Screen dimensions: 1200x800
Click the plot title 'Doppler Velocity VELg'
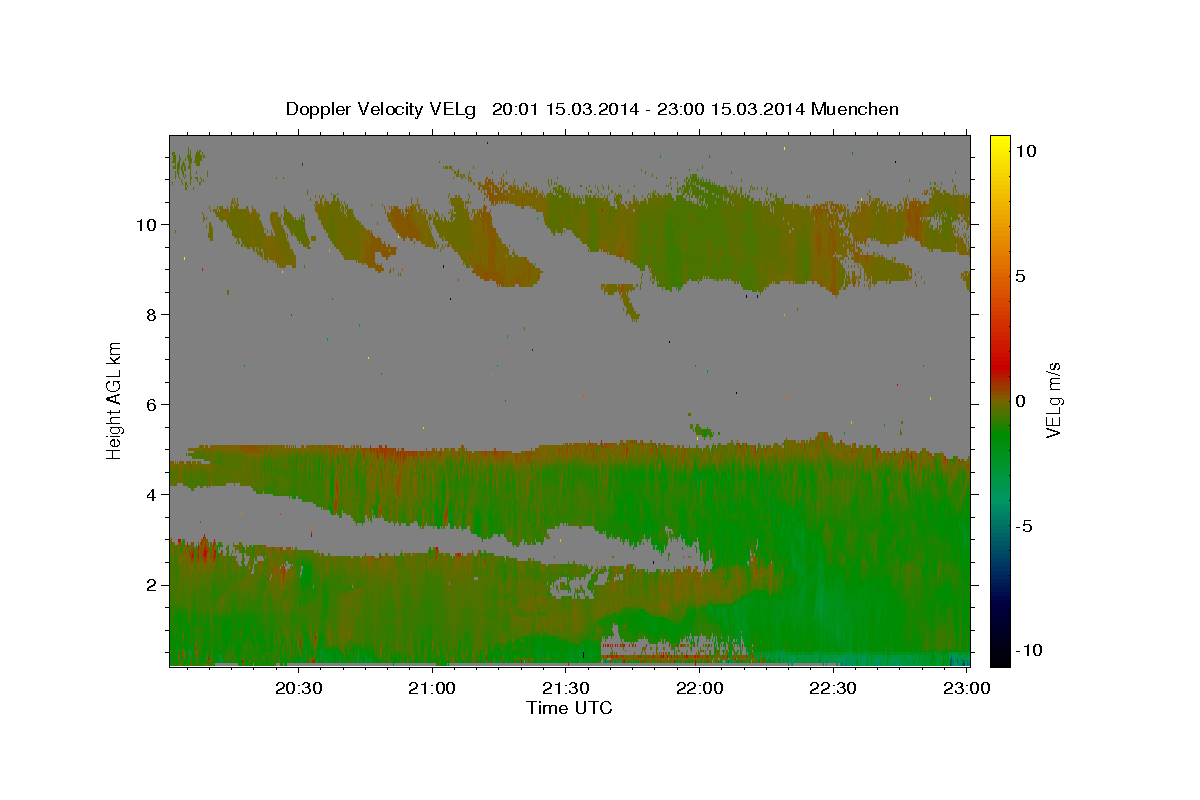(x=383, y=109)
